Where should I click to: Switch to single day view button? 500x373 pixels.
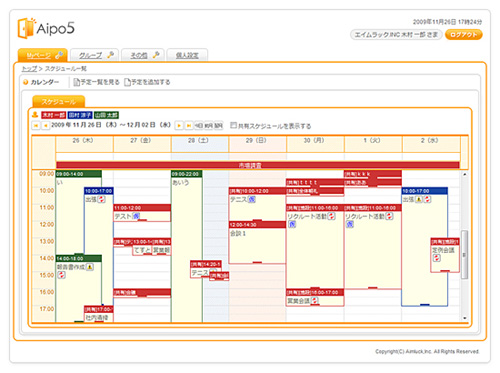click(199, 126)
